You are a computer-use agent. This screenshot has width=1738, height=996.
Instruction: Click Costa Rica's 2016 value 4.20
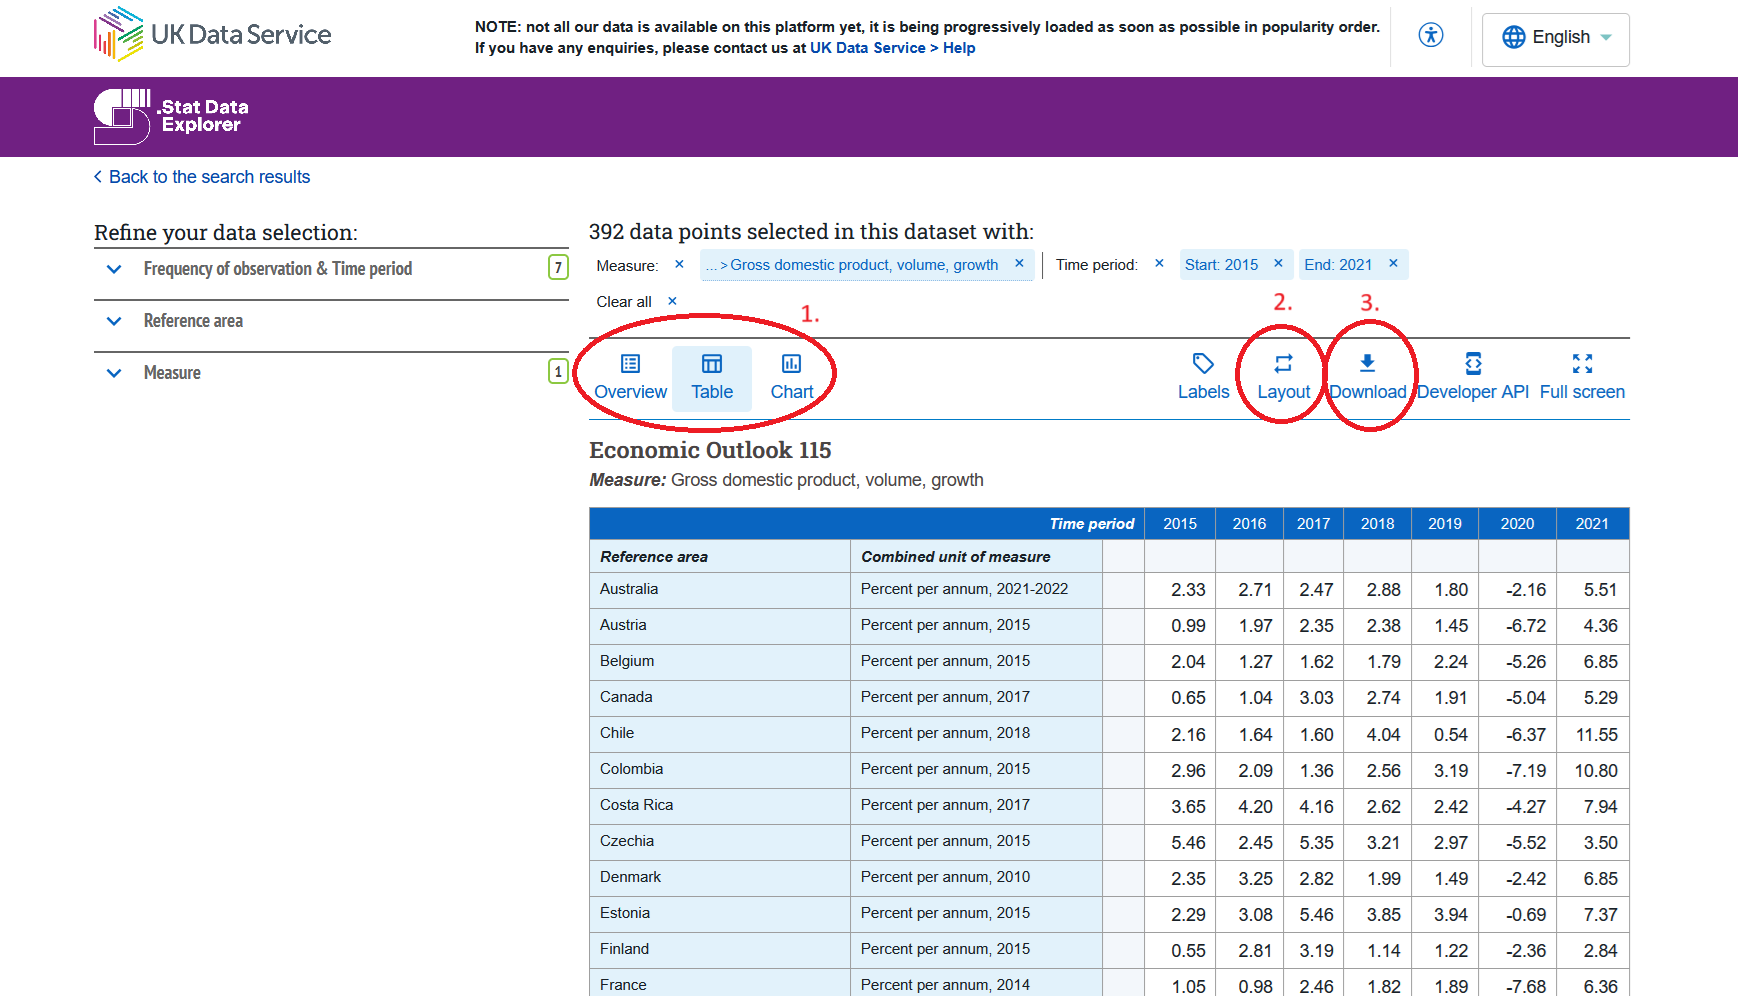[1255, 807]
